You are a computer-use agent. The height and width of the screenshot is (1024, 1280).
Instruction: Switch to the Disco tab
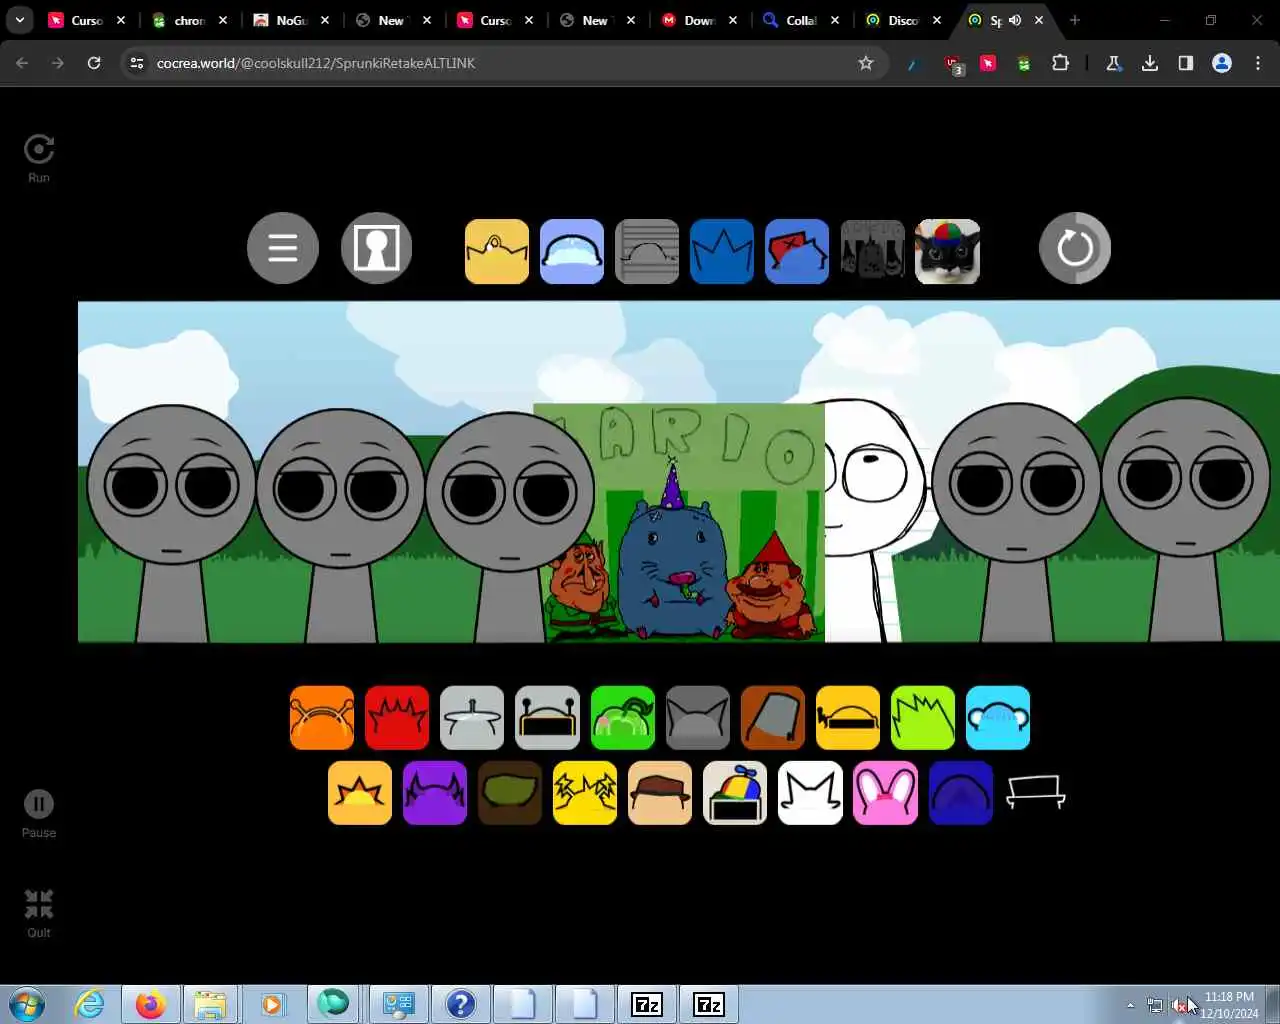(903, 20)
